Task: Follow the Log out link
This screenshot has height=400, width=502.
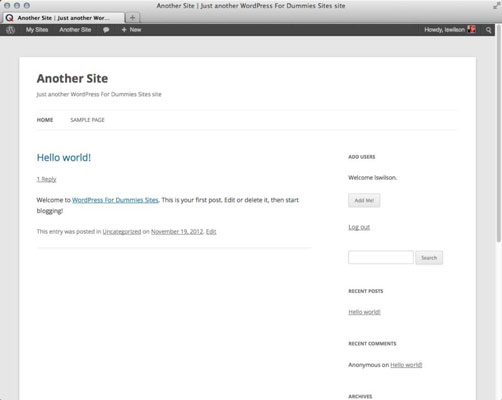Action: (359, 227)
